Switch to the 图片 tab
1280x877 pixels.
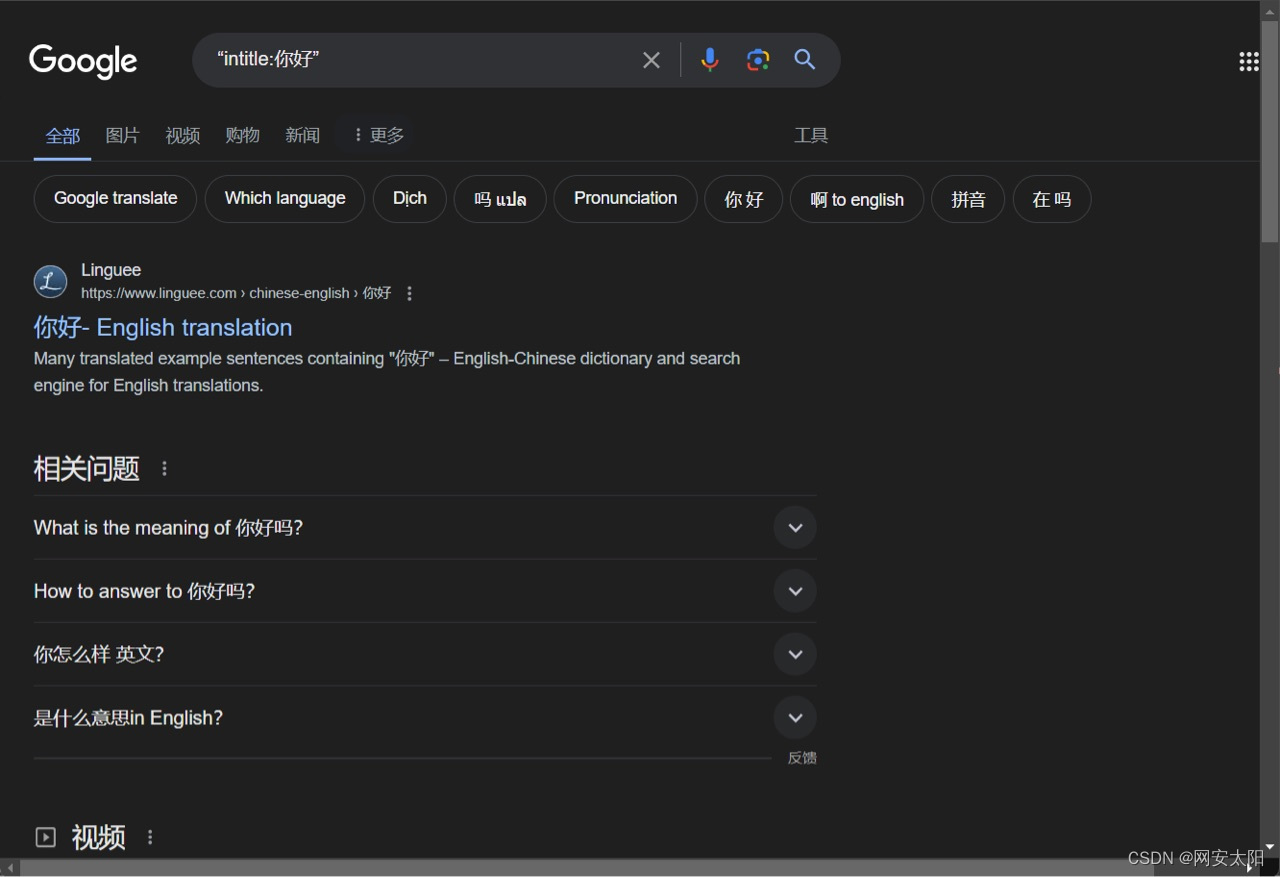click(x=123, y=135)
